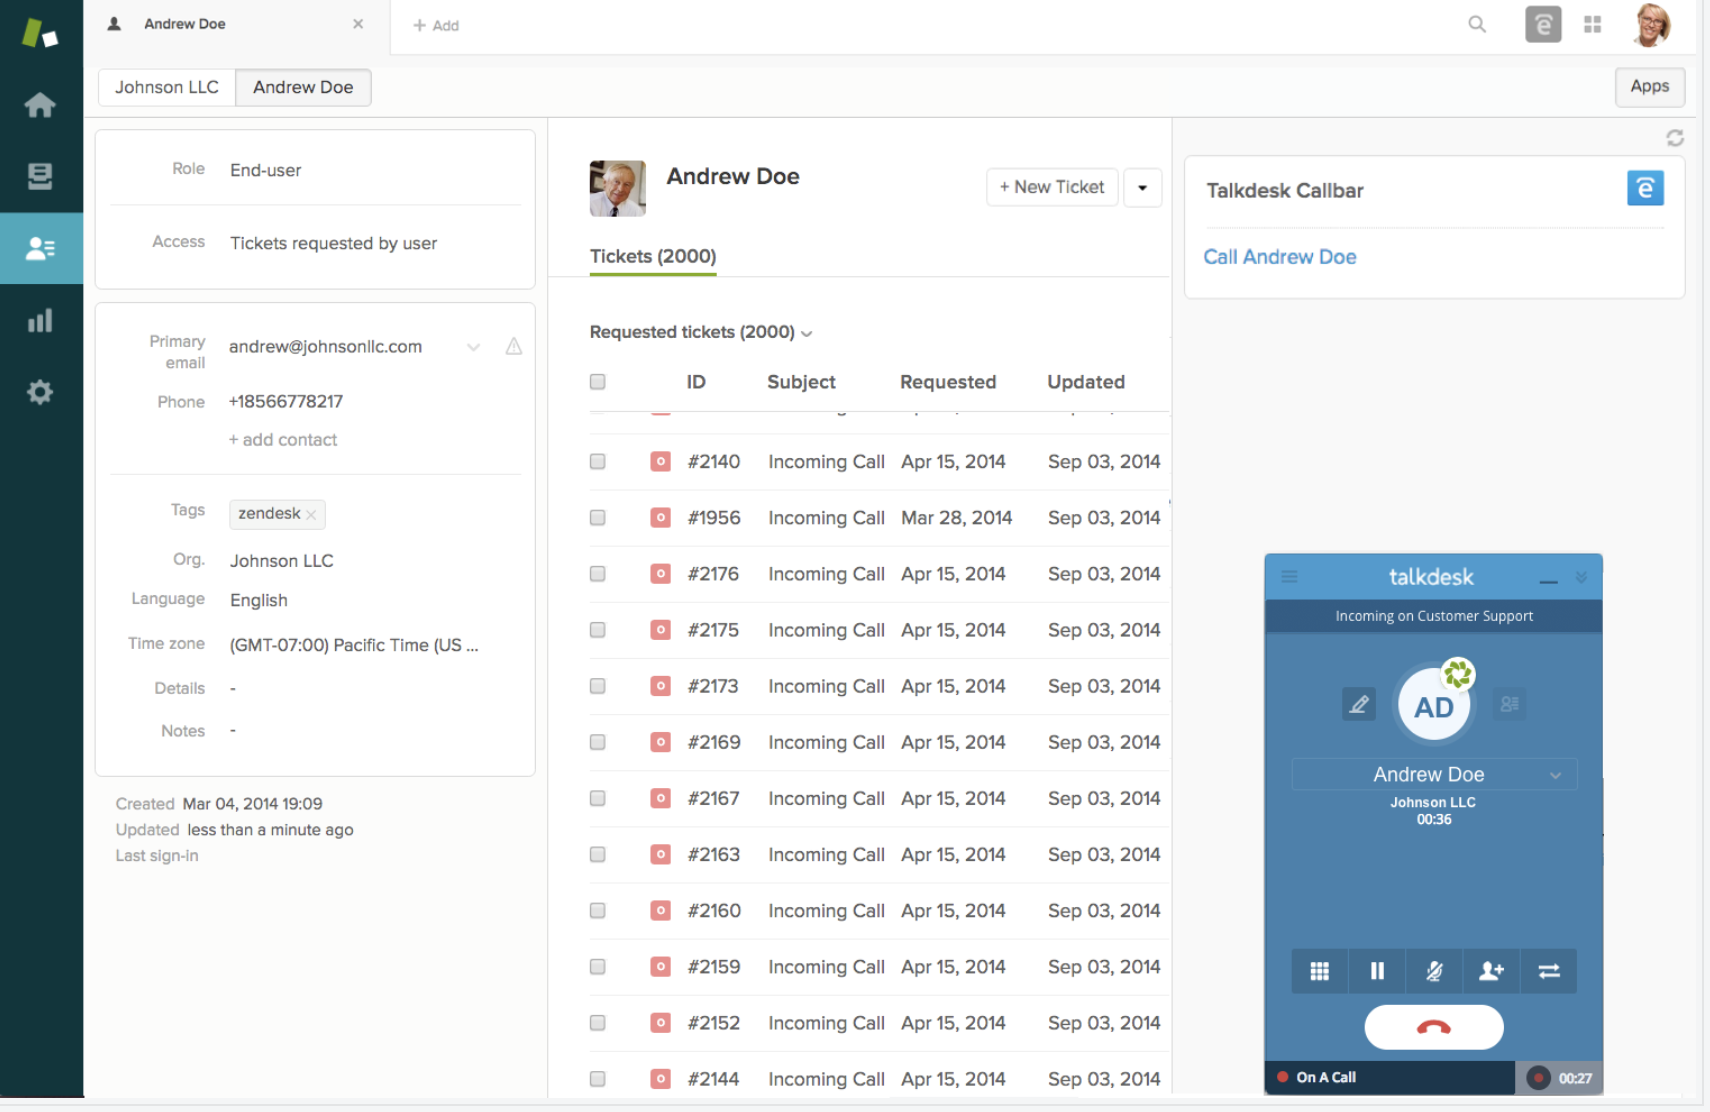Mute the microphone in Talkdesk
Viewport: 1710px width, 1112px height.
point(1434,971)
